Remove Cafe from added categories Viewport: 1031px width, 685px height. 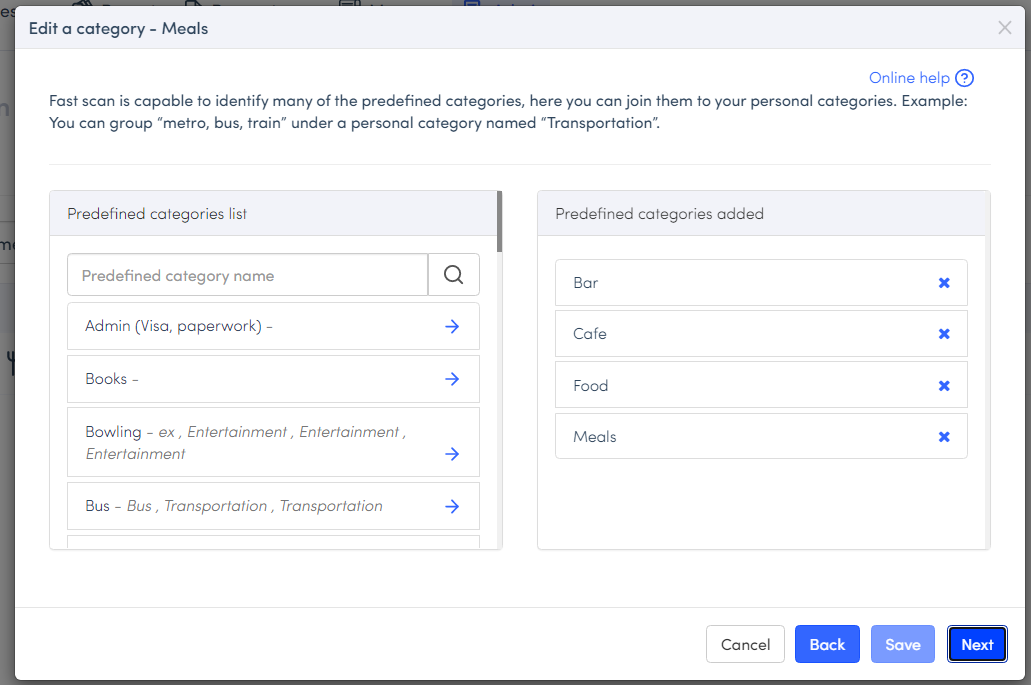coord(943,334)
